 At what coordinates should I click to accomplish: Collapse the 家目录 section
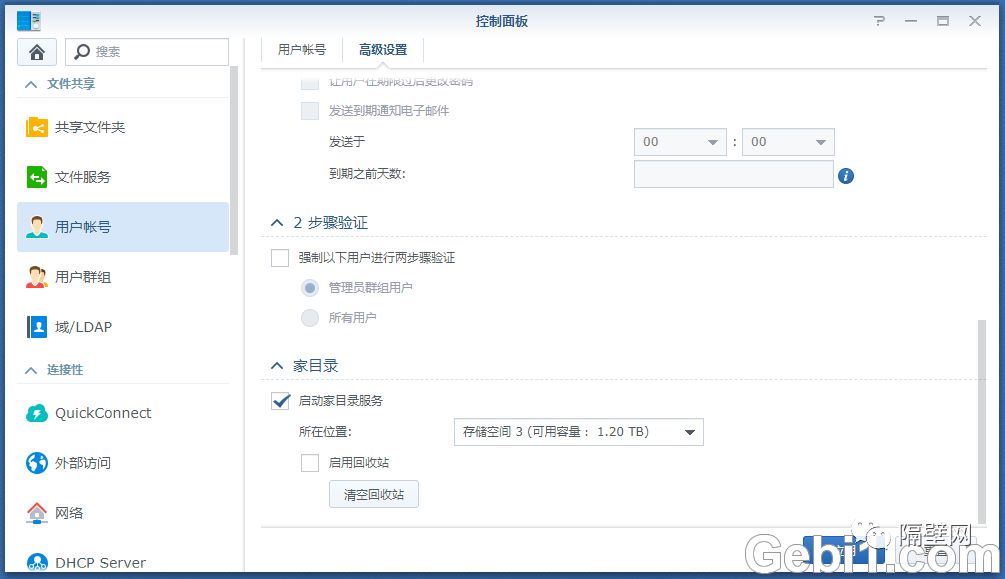[x=277, y=366]
